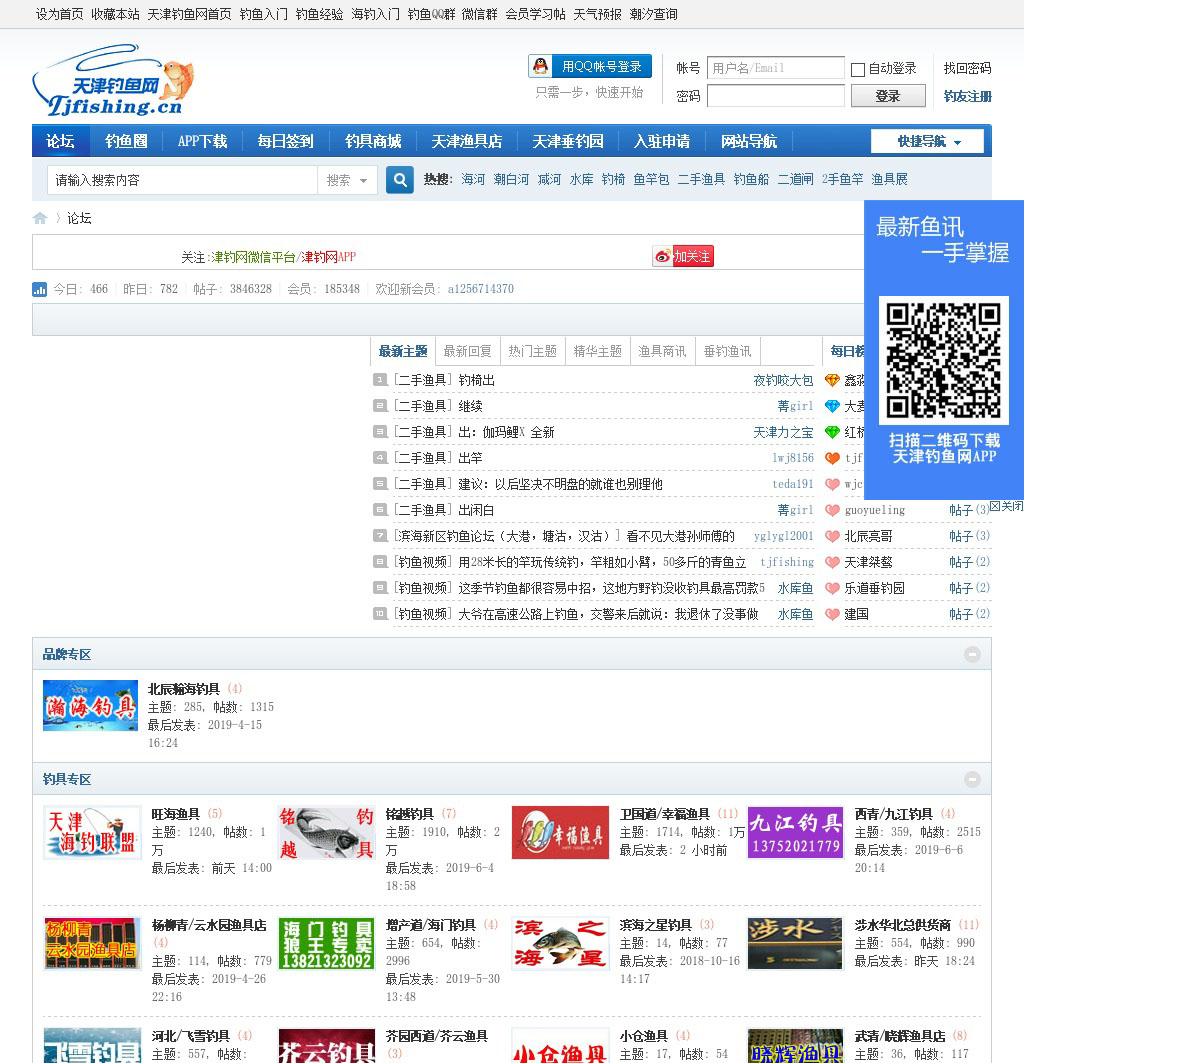Click the home icon in breadcrumb
This screenshot has width=1200, height=1063.
pyautogui.click(x=40, y=218)
